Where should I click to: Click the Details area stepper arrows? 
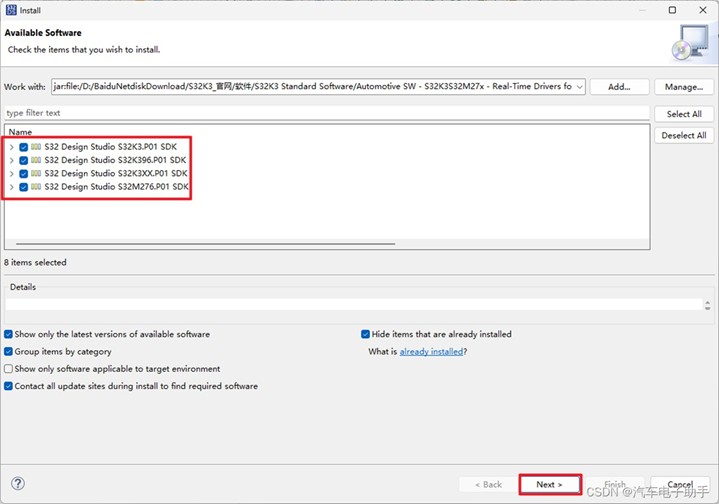click(x=708, y=305)
